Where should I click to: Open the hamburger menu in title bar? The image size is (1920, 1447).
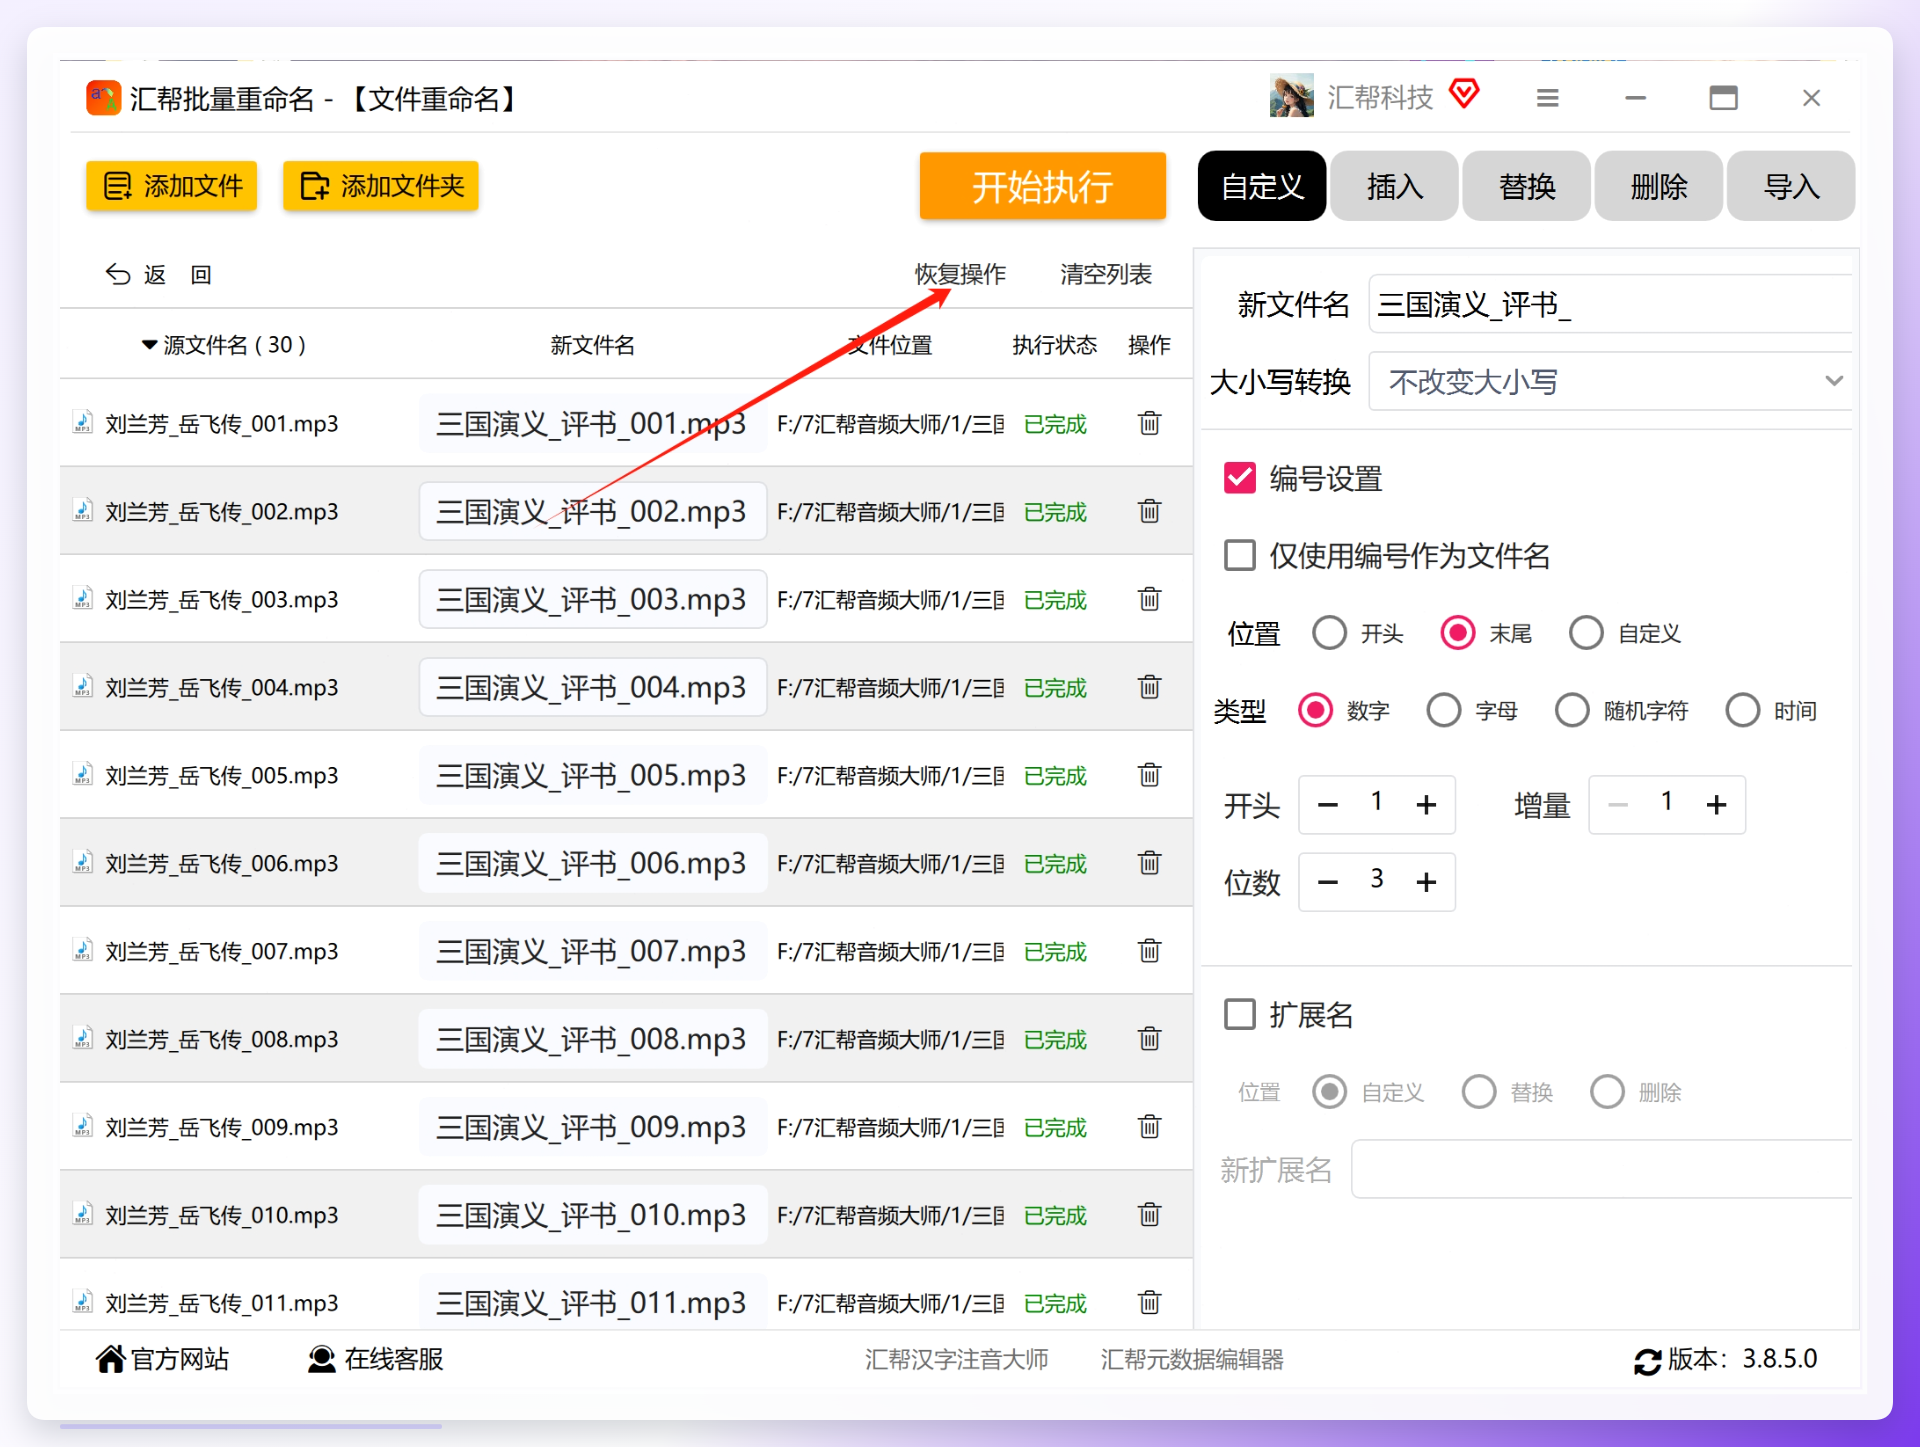point(1547,98)
